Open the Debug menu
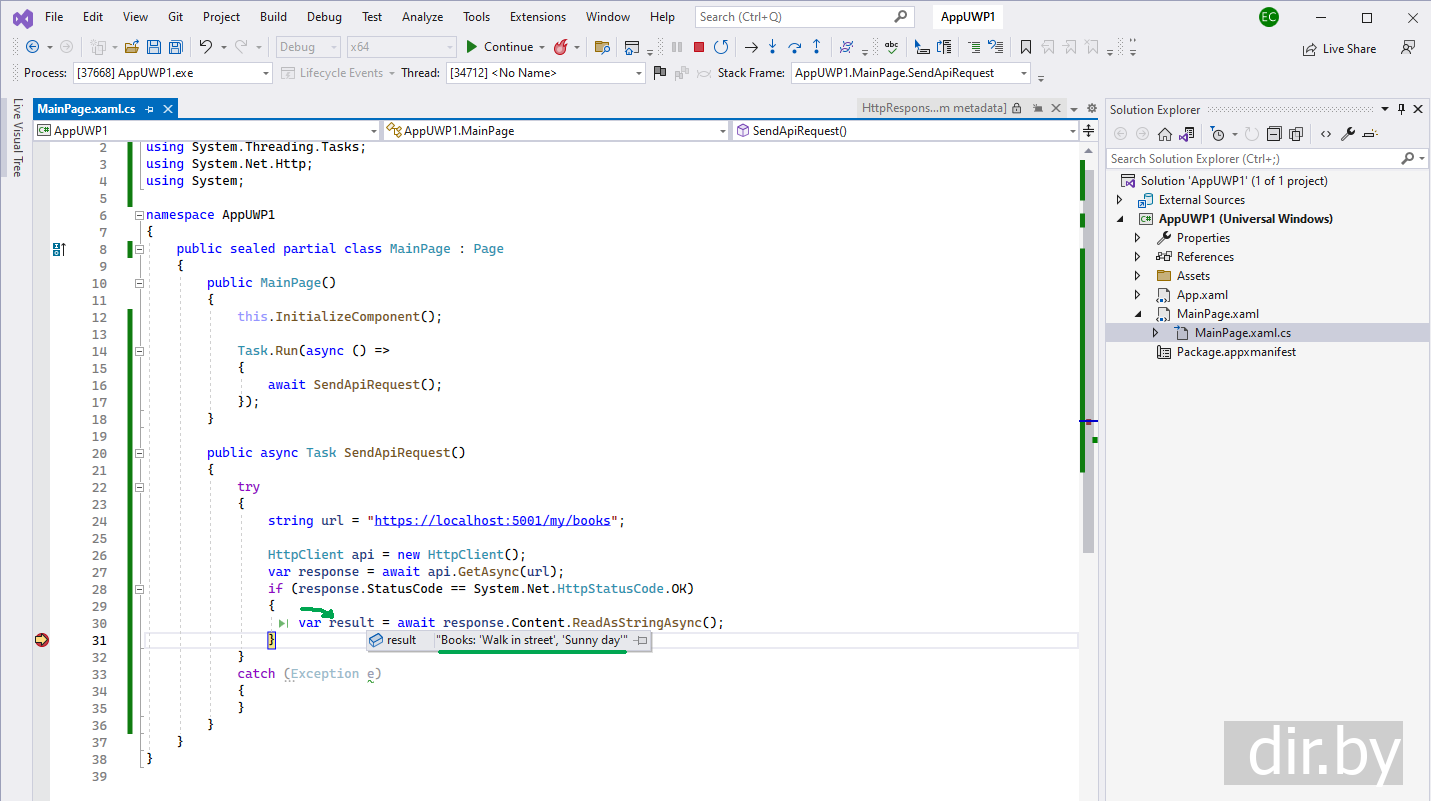Viewport: 1431px width, 801px height. point(324,17)
